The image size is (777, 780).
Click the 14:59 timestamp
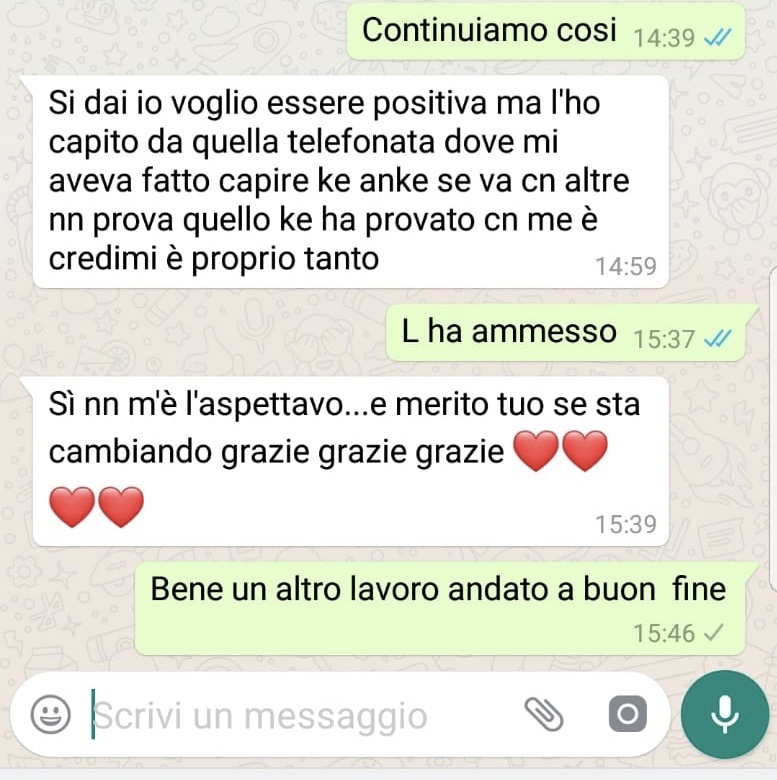pos(626,266)
